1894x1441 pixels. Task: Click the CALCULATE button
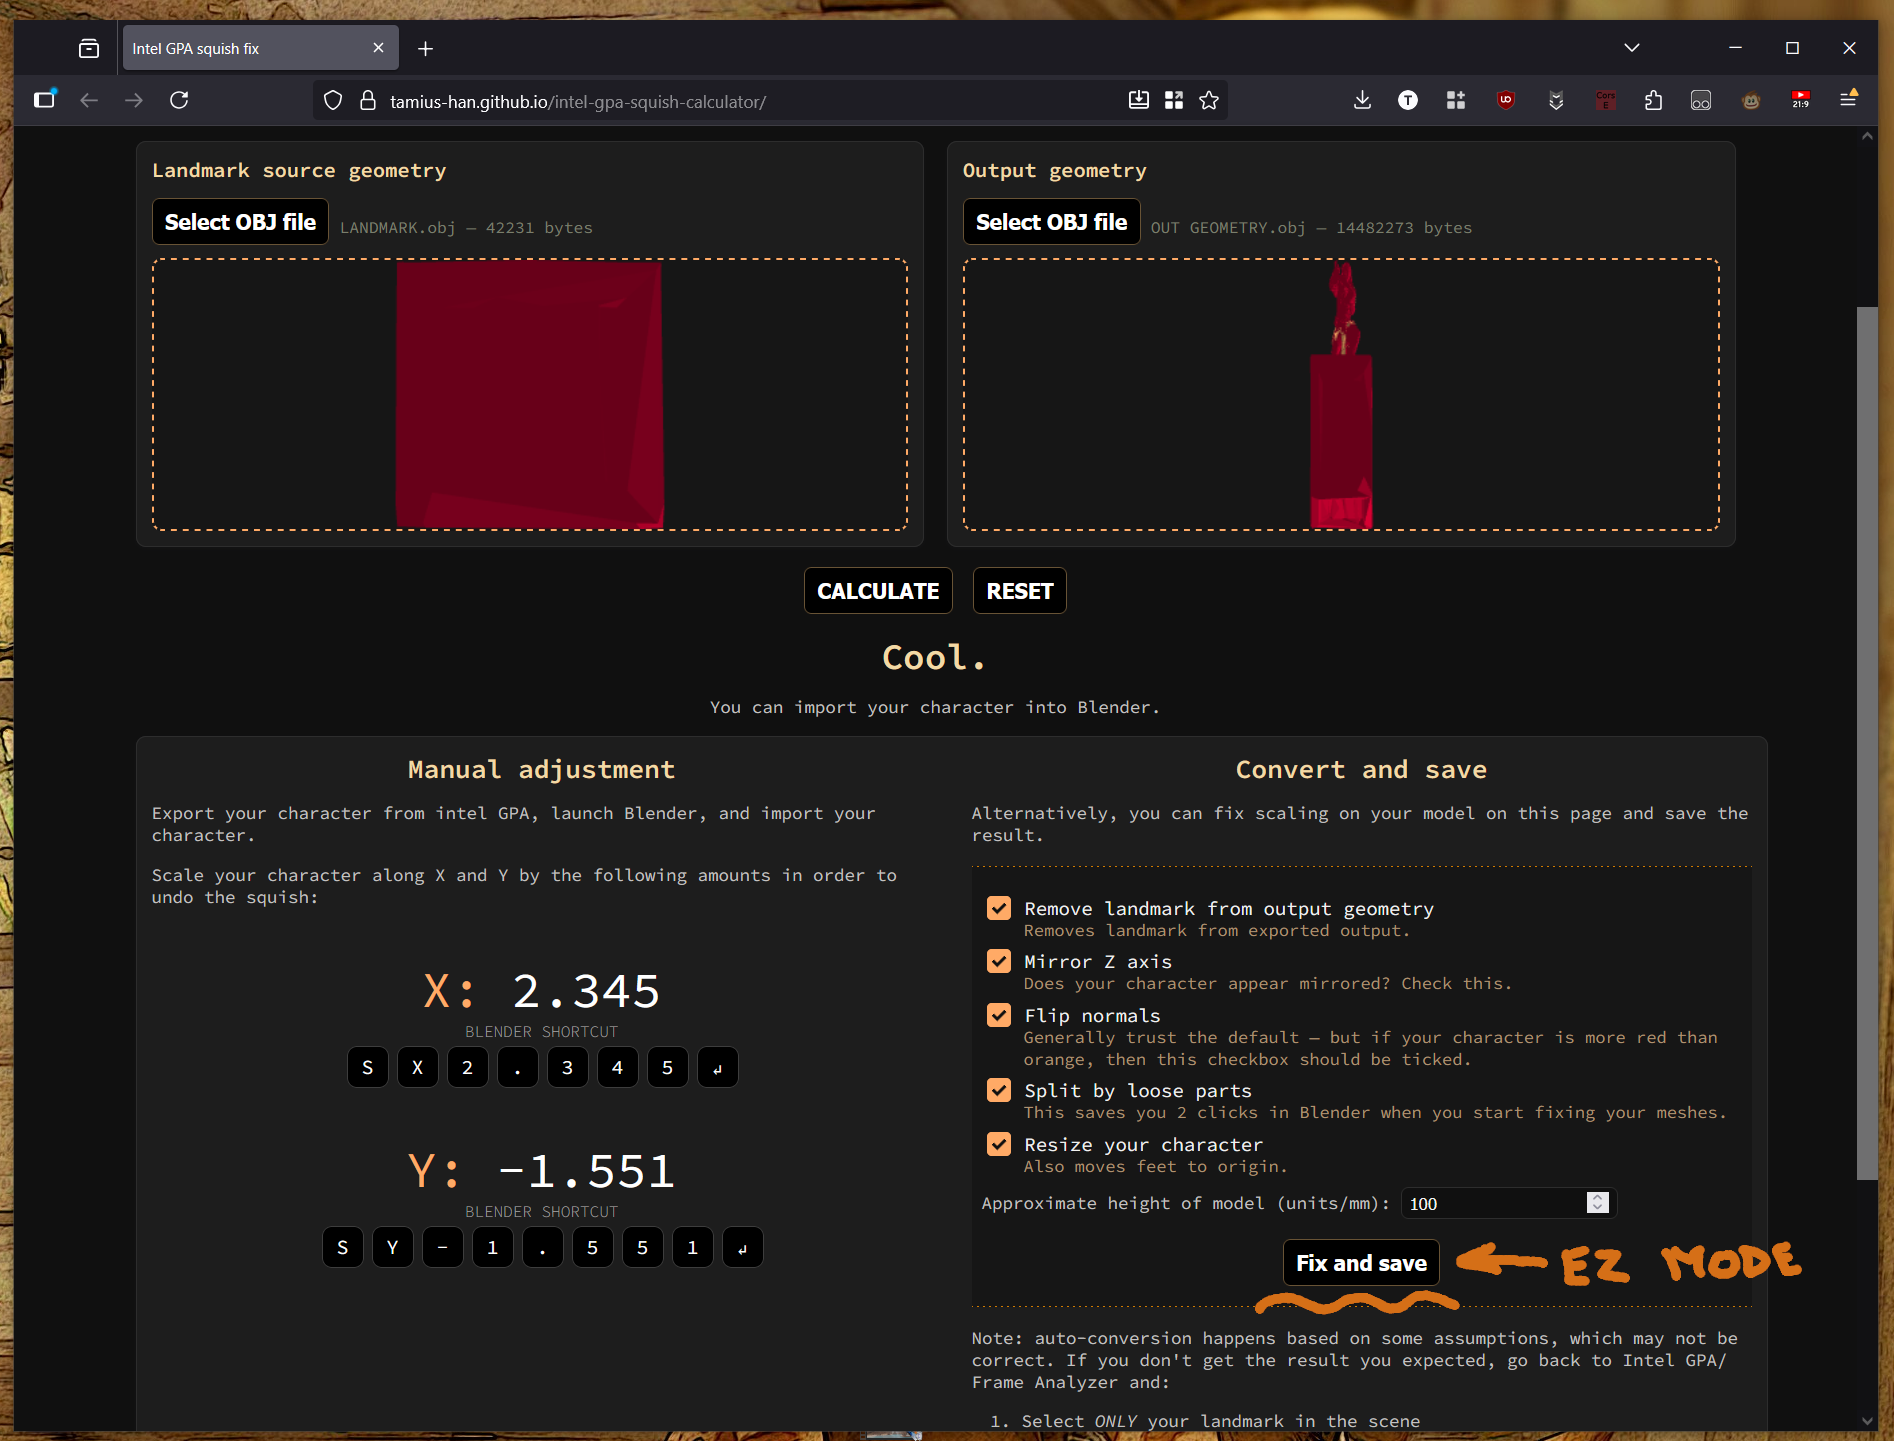pos(878,591)
